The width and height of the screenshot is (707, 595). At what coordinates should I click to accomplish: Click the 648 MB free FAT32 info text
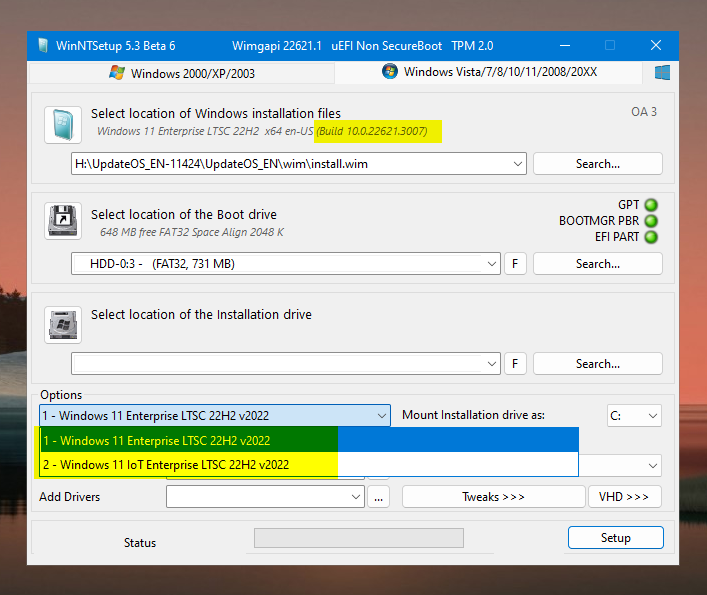point(192,232)
